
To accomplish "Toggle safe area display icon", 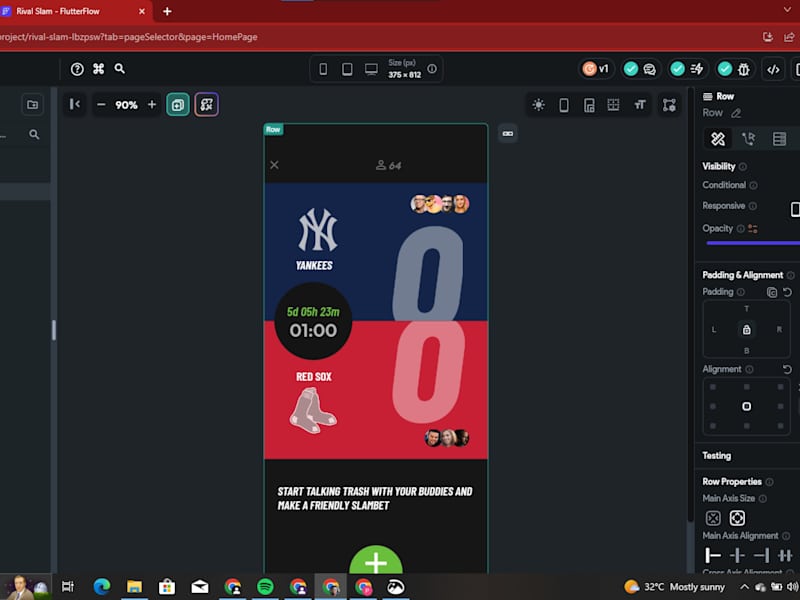I will point(589,105).
